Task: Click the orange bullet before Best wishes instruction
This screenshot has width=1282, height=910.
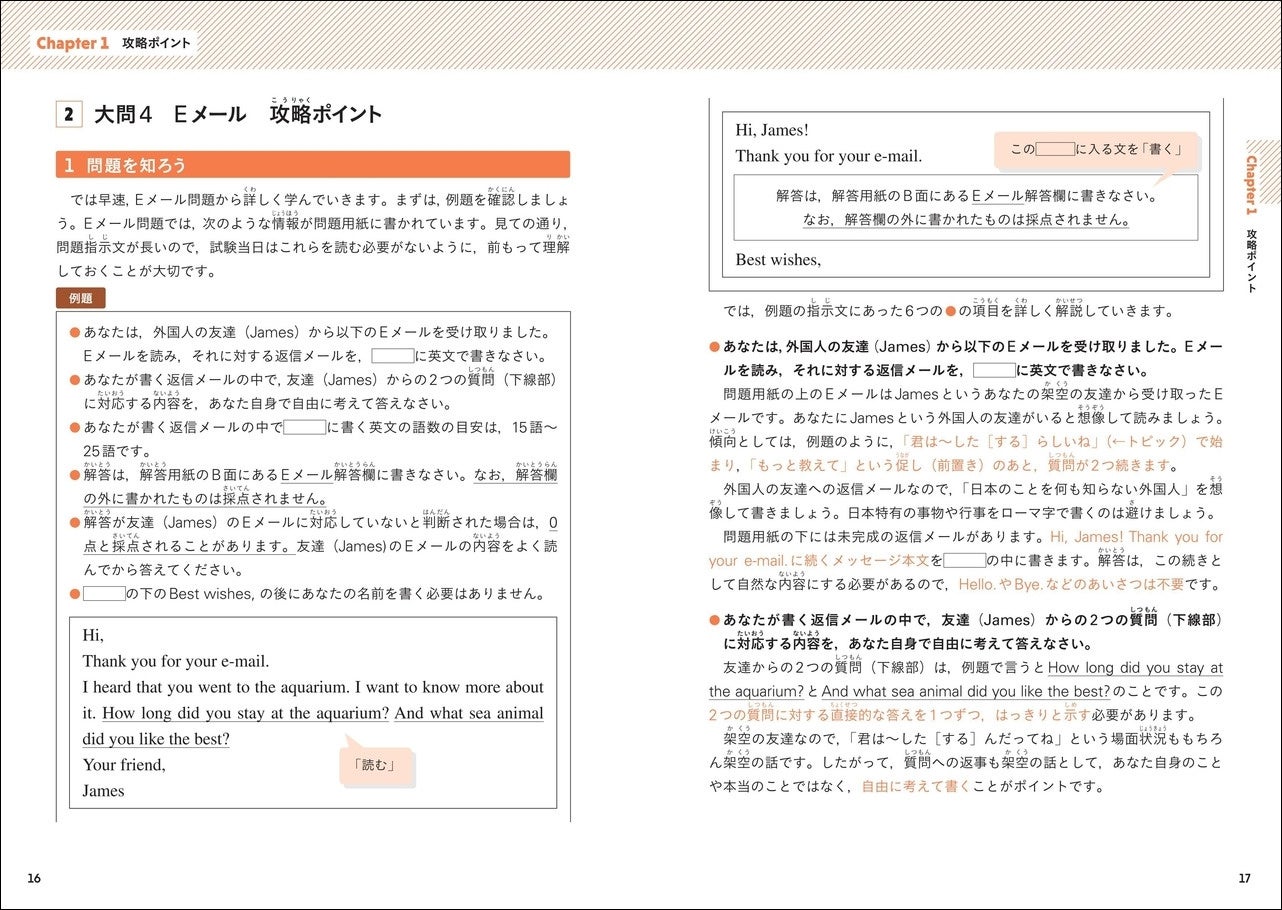Action: tap(75, 594)
